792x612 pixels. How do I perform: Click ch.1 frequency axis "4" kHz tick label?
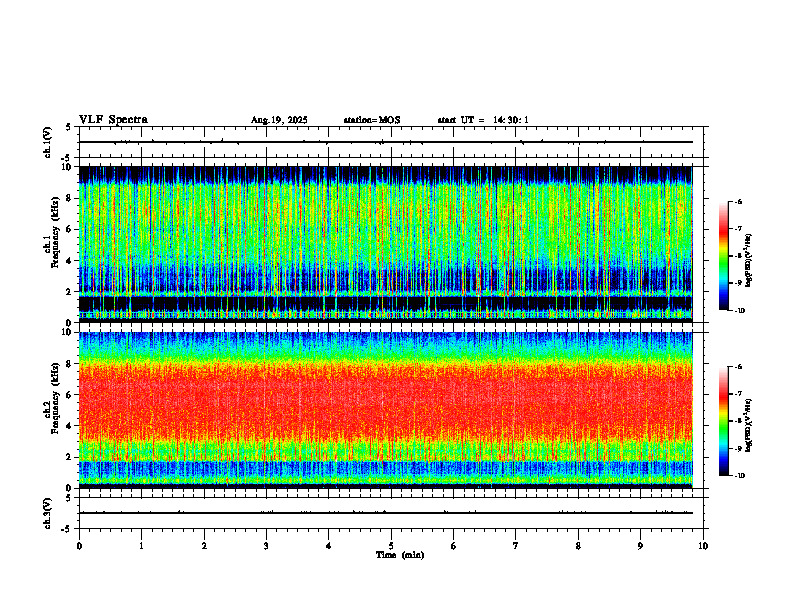click(70, 261)
